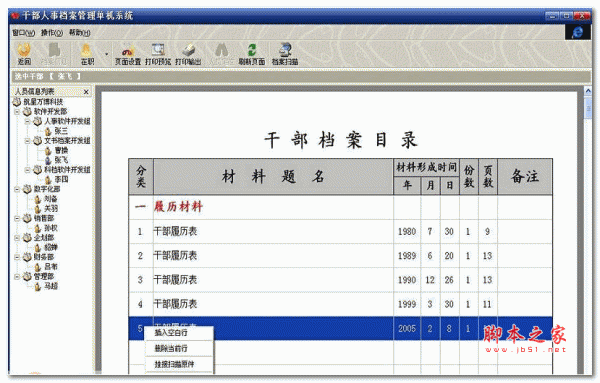This screenshot has height=383, width=600.
Task: Open 页面设置 (Page Setup) from toolbar
Action: coord(128,53)
